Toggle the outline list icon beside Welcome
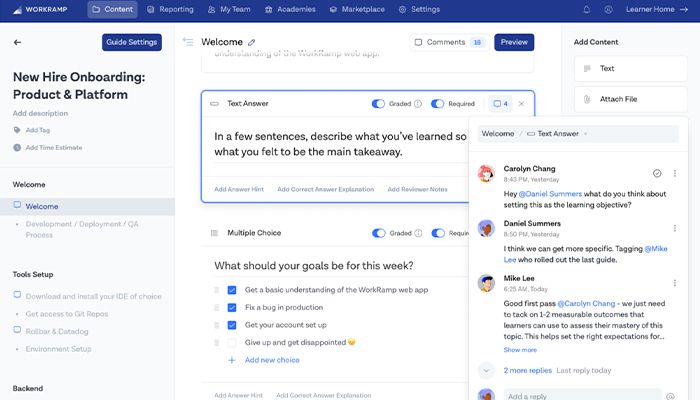The image size is (700, 400). pyautogui.click(x=188, y=42)
